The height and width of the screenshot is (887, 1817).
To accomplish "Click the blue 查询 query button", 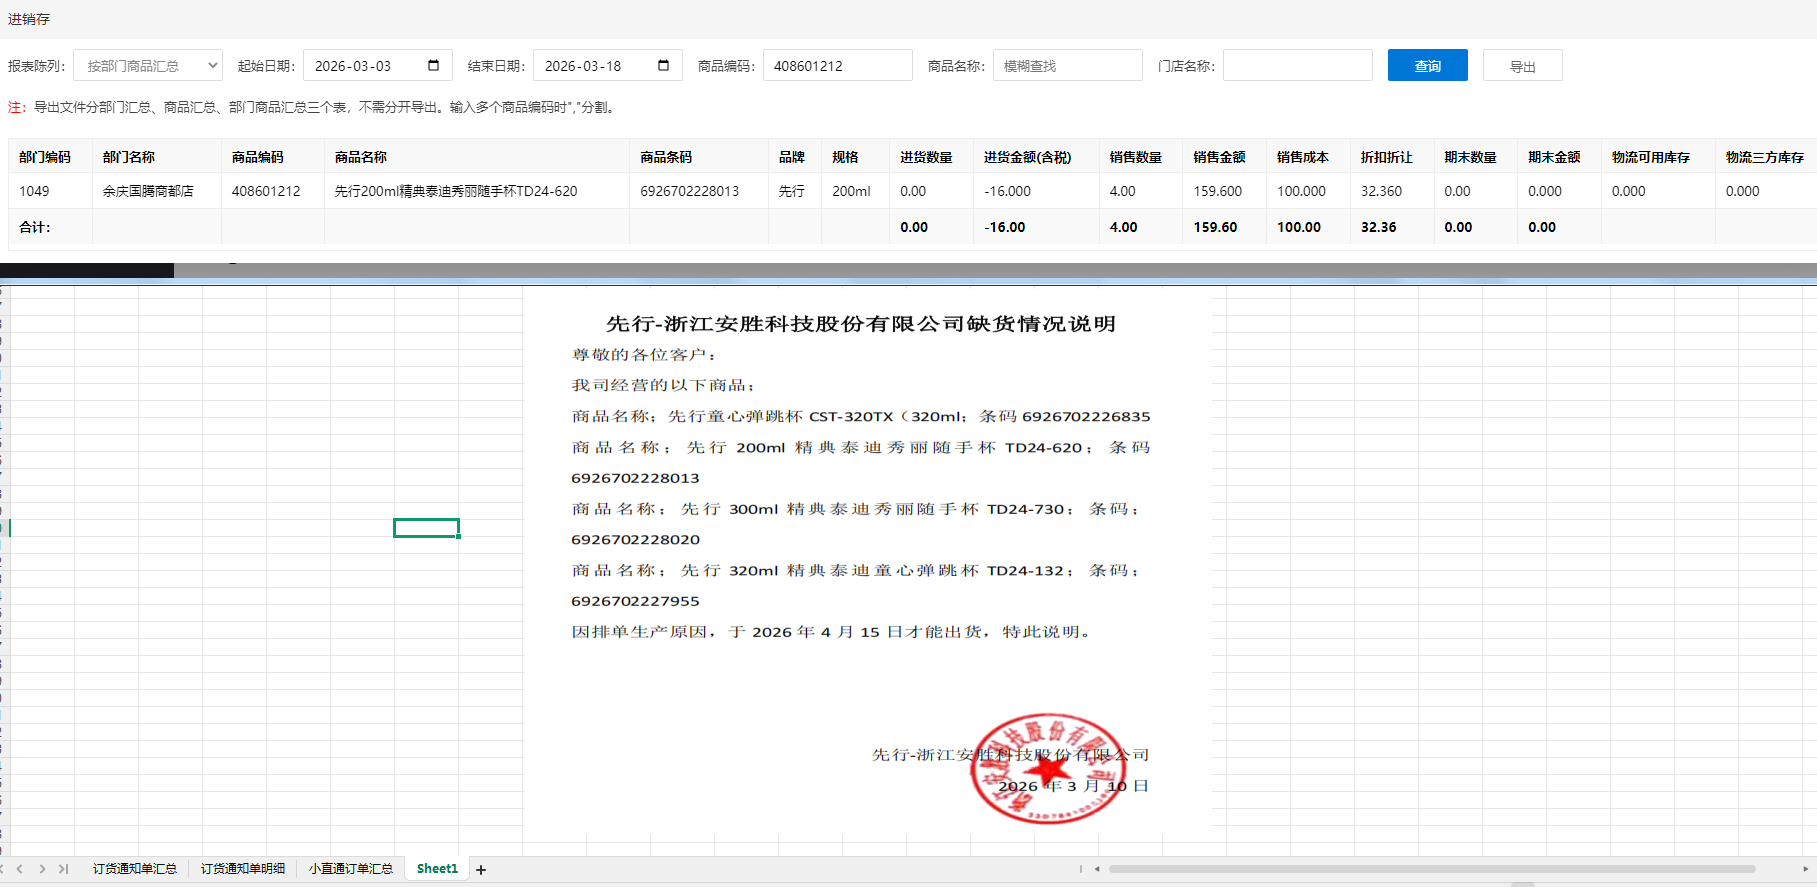I will tap(1427, 66).
